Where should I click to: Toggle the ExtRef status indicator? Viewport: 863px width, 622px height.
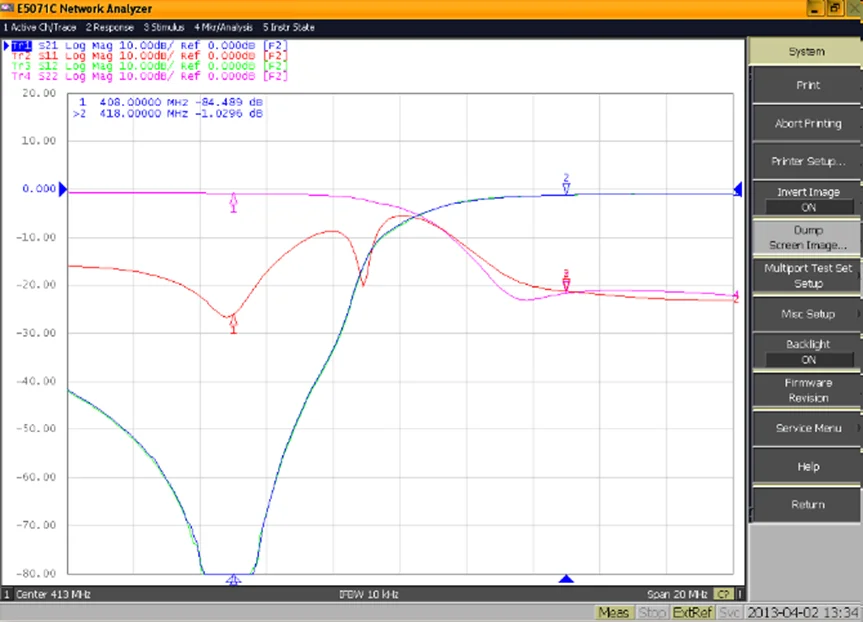[x=691, y=612]
